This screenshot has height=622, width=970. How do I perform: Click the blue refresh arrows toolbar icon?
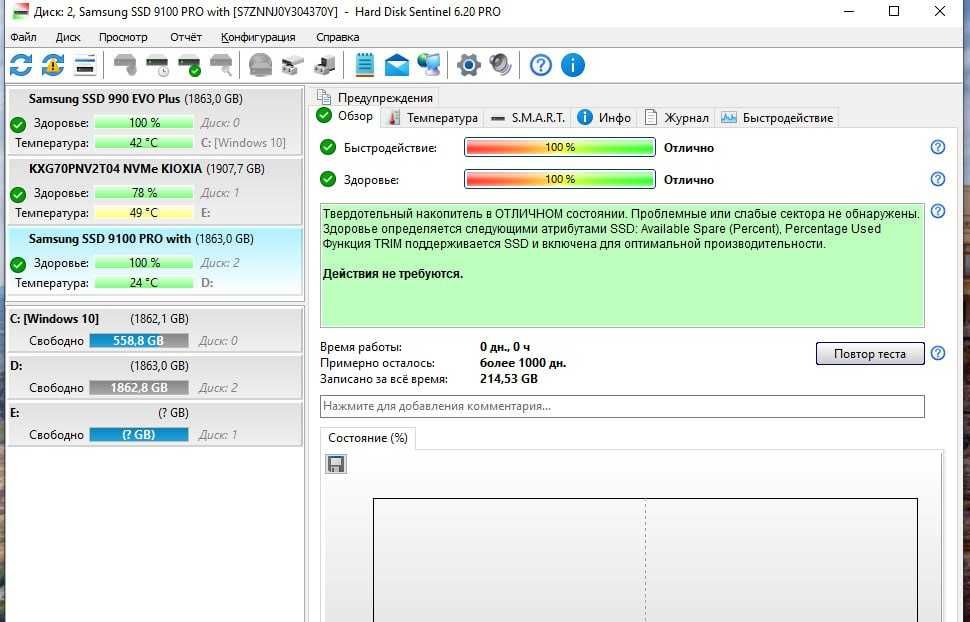point(21,65)
